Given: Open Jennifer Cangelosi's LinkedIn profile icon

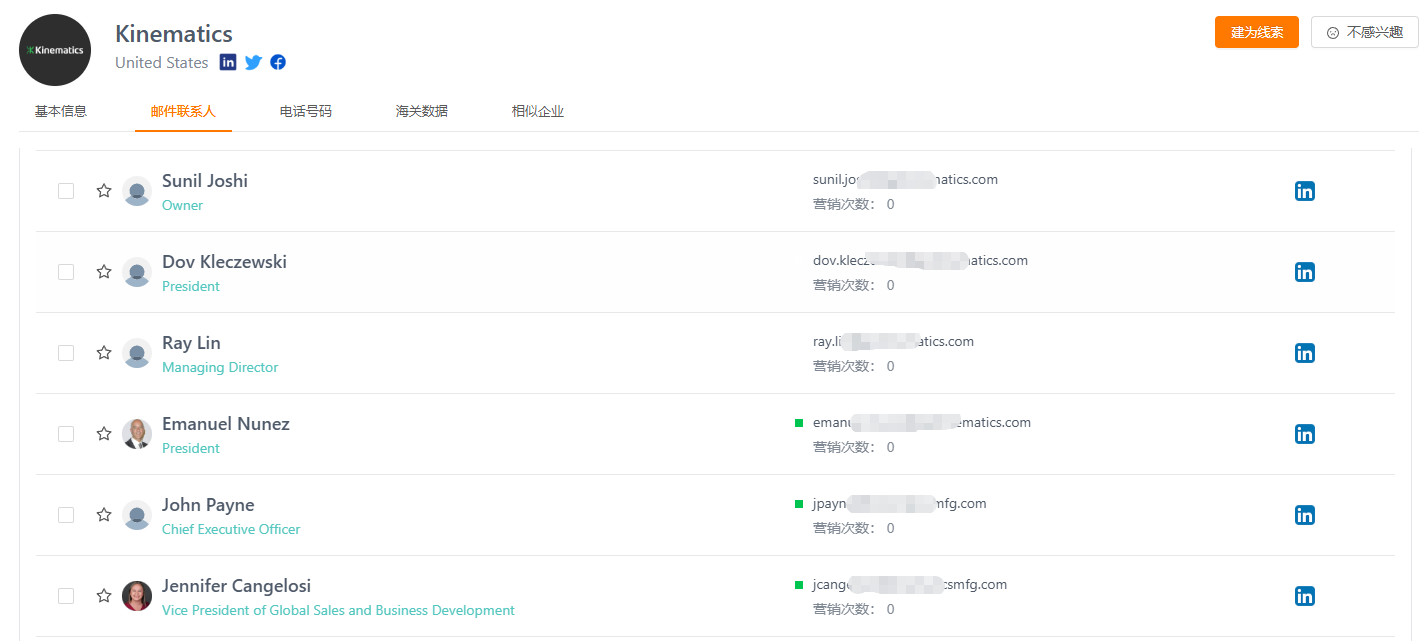Looking at the screenshot, I should pos(1304,596).
